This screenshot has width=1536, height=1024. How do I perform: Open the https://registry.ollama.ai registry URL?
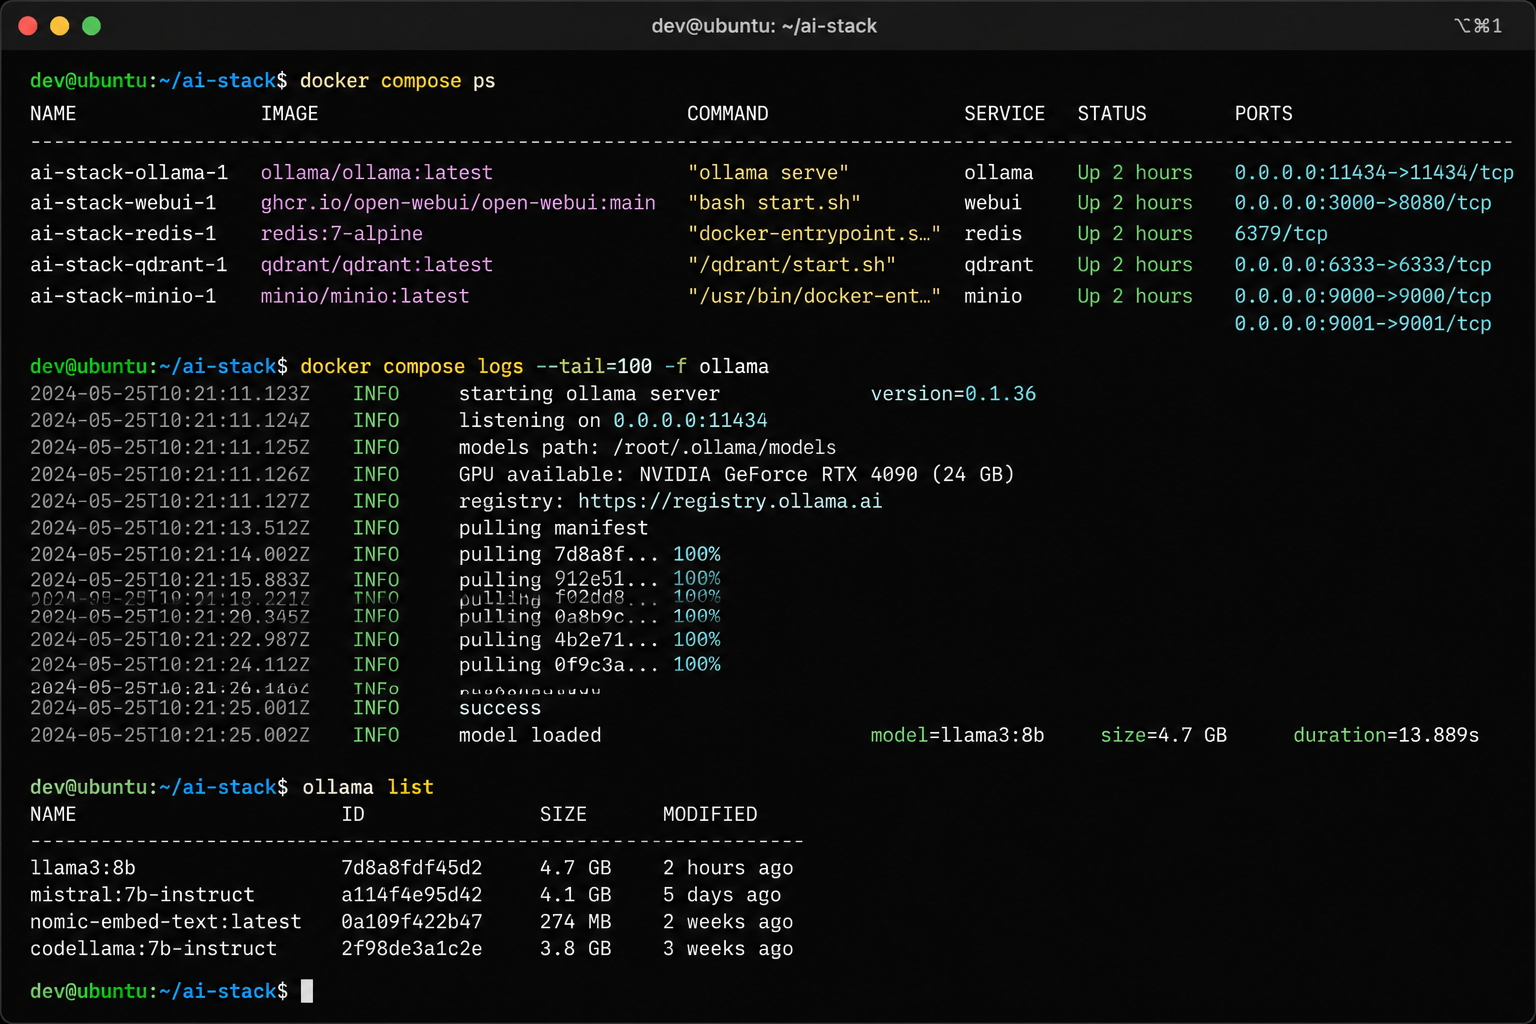(730, 502)
